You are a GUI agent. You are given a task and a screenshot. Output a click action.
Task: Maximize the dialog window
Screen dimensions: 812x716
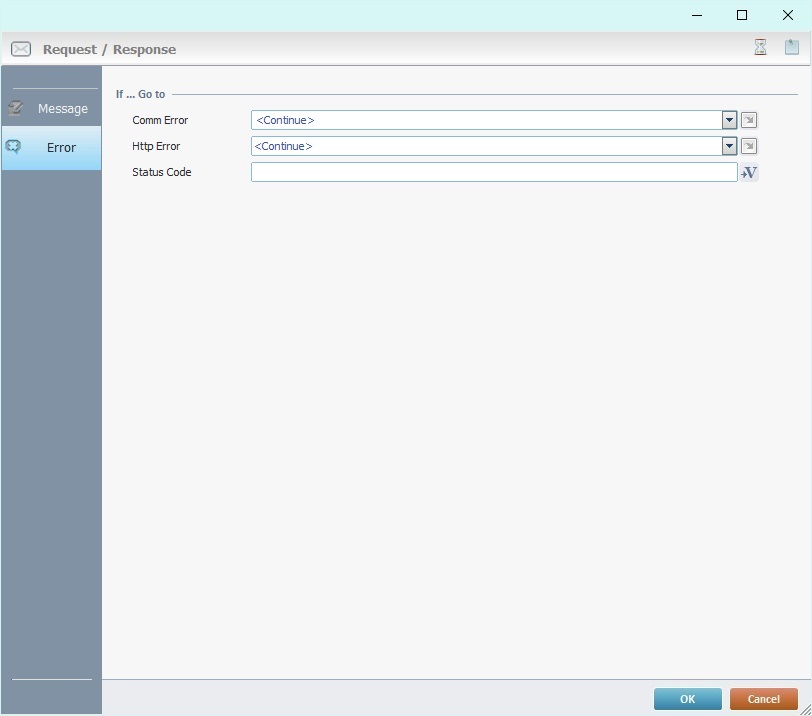click(x=742, y=15)
